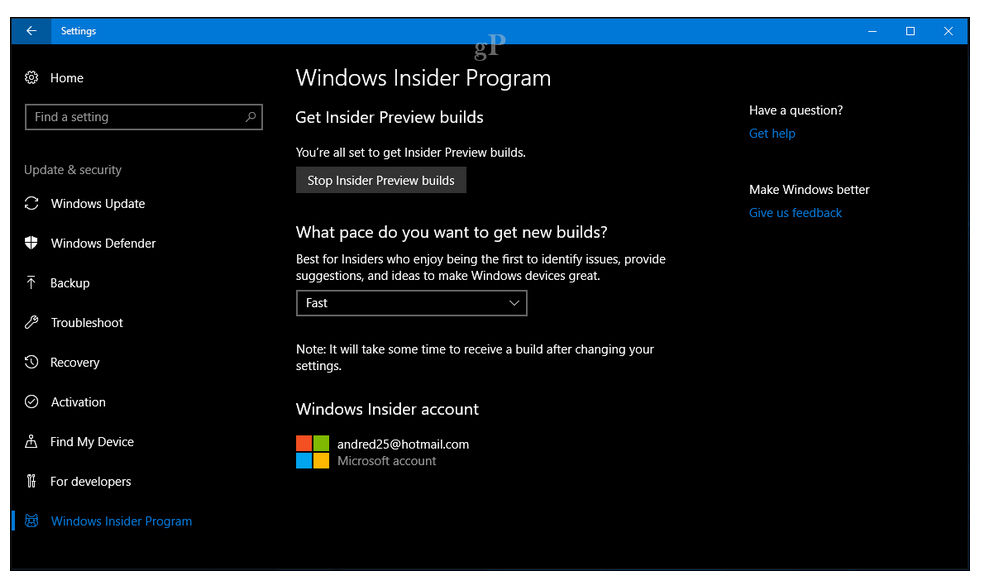Click Stop Insider Preview builds button

(x=381, y=180)
